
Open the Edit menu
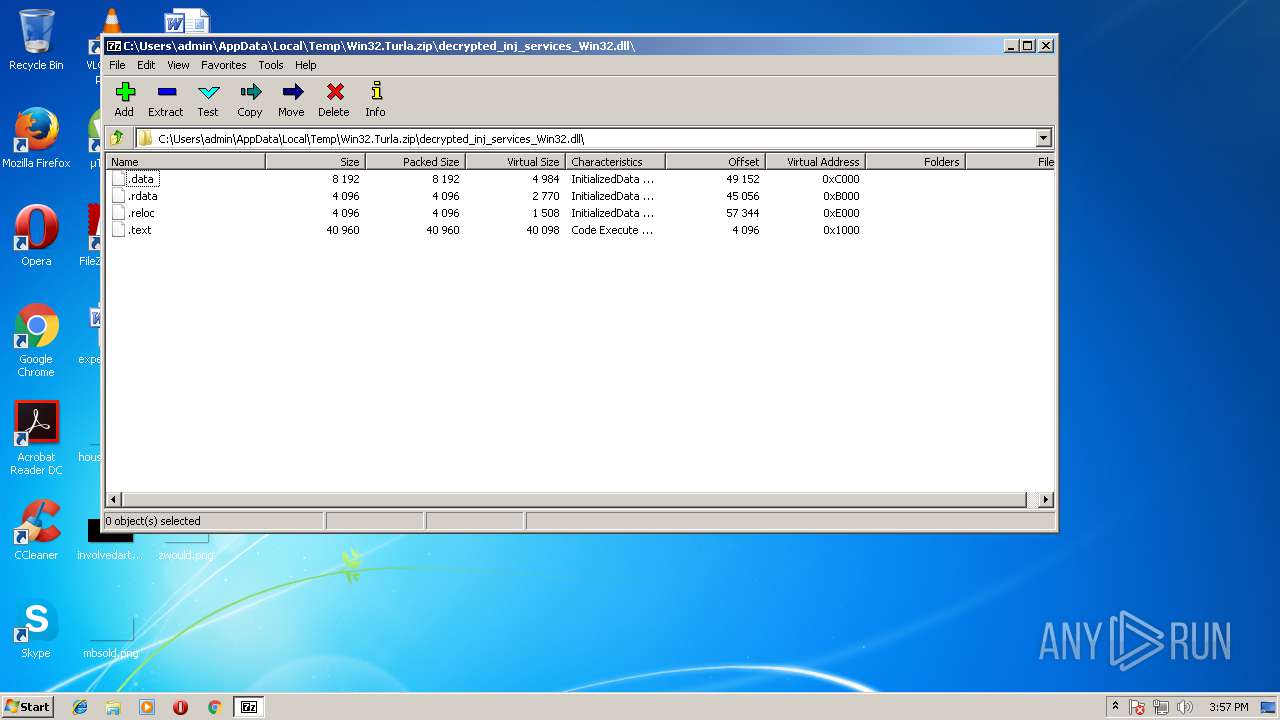[146, 65]
